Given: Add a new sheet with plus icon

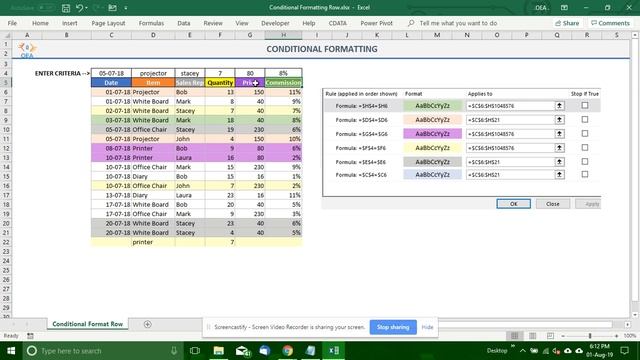Looking at the screenshot, I should click(x=148, y=324).
